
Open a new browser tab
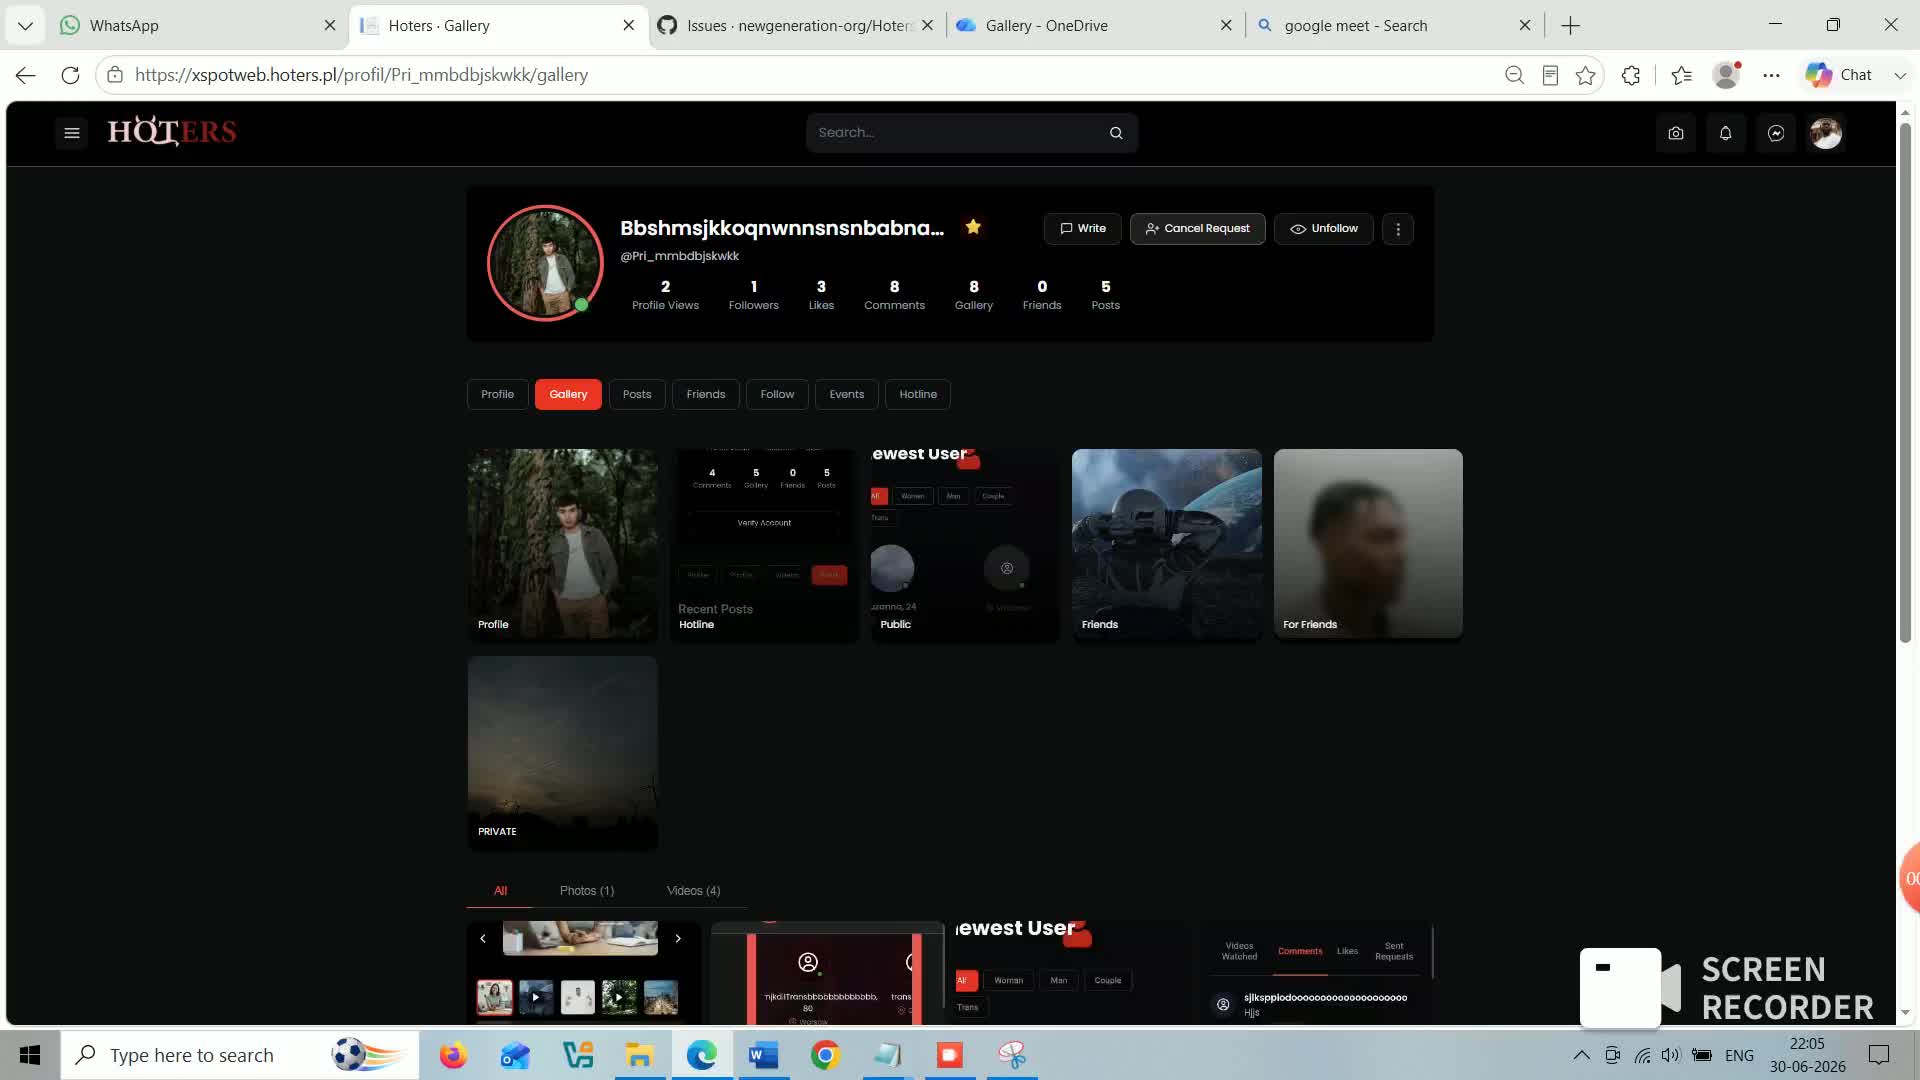coord(1570,26)
